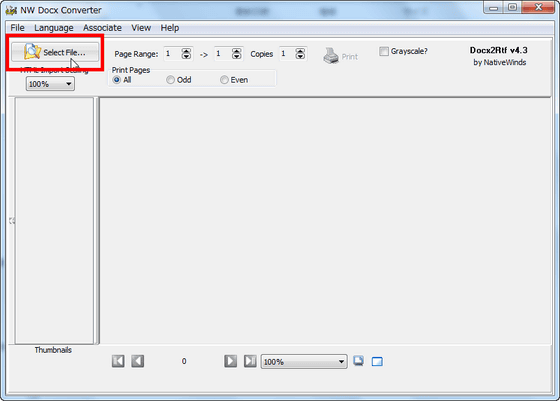The width and height of the screenshot is (560, 401).
Task: Collapse the thumbnails panel with the side arrow
Action: 11,221
